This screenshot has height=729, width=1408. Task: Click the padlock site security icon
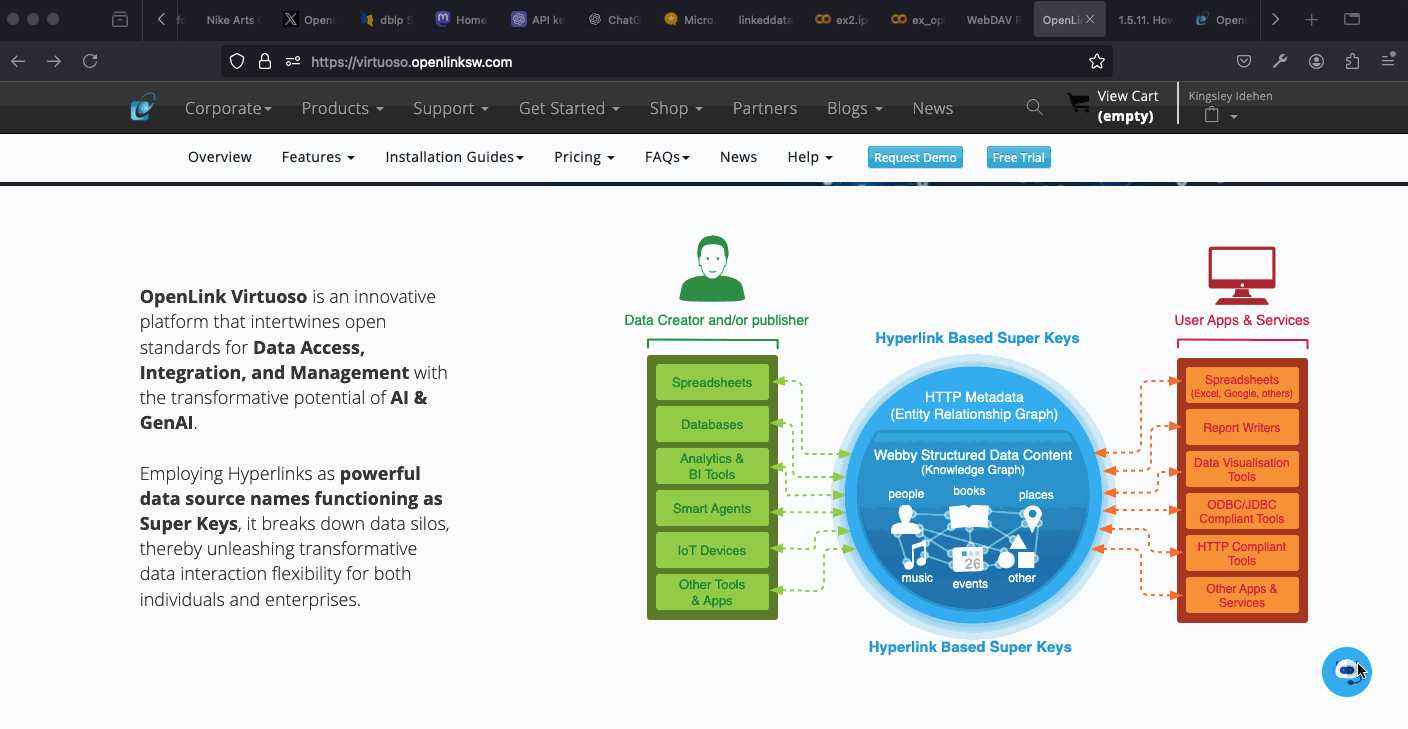click(x=265, y=61)
